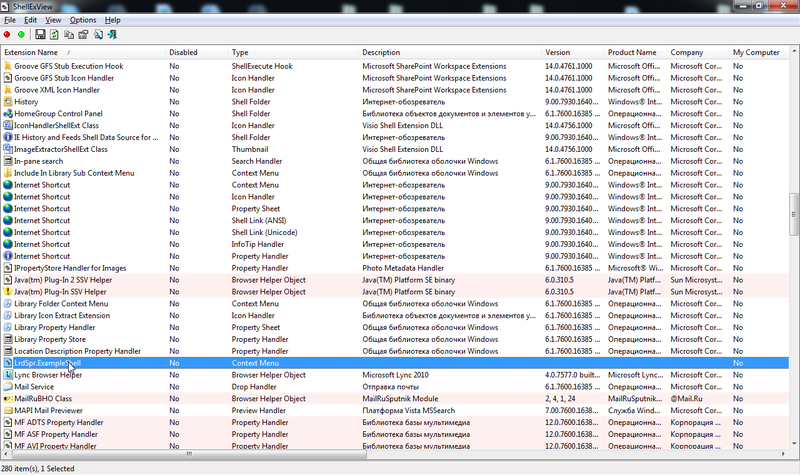Select the Library Property Handler entry
The image size is (800, 475).
coord(55,327)
